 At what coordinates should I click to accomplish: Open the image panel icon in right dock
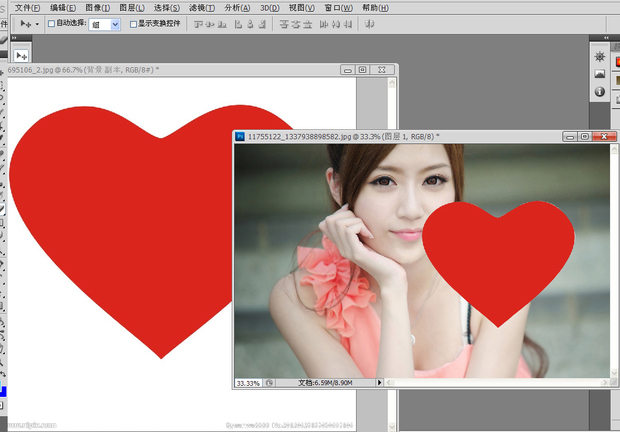[600, 74]
